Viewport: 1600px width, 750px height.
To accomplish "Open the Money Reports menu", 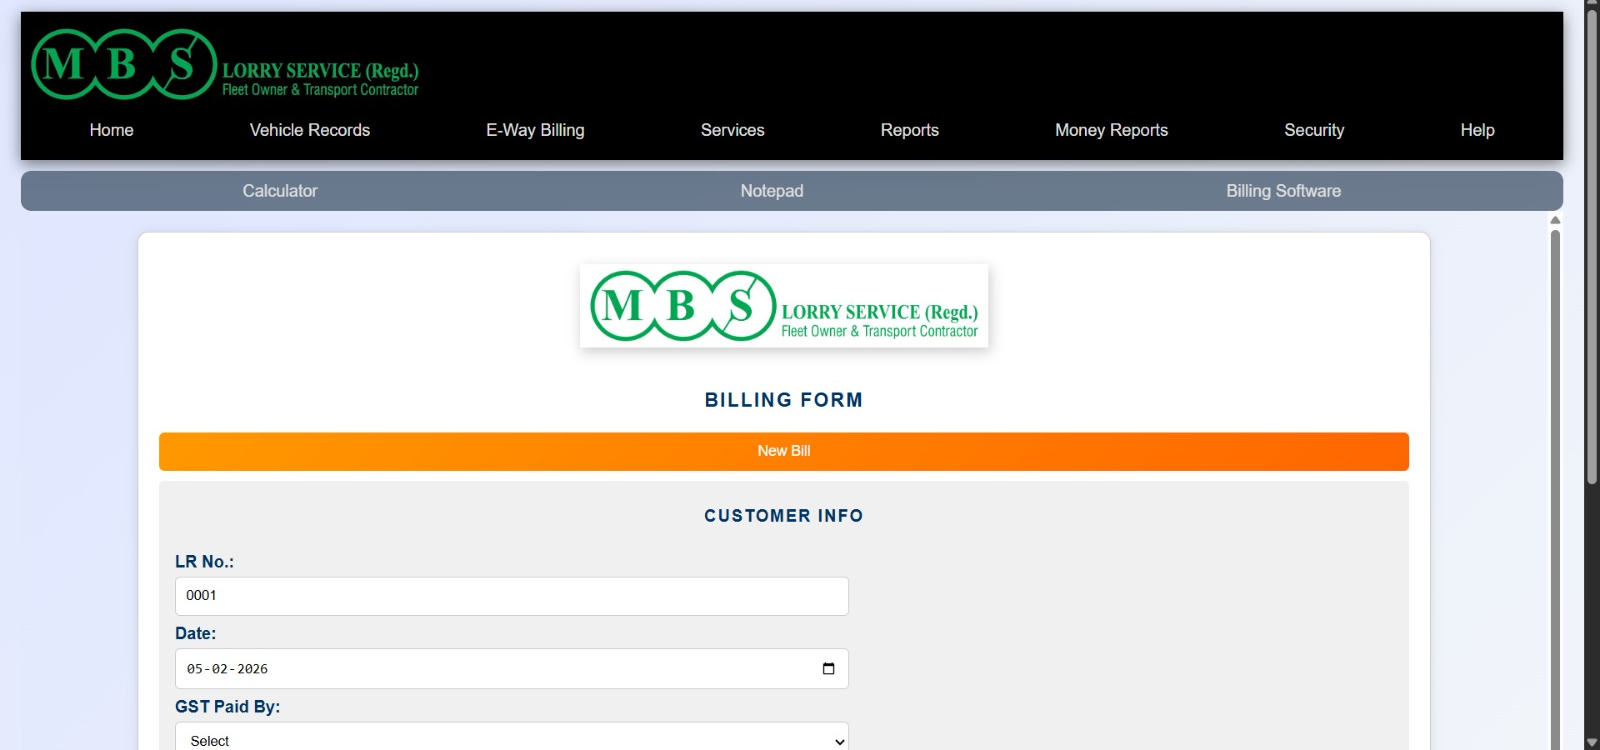I will click(x=1111, y=130).
